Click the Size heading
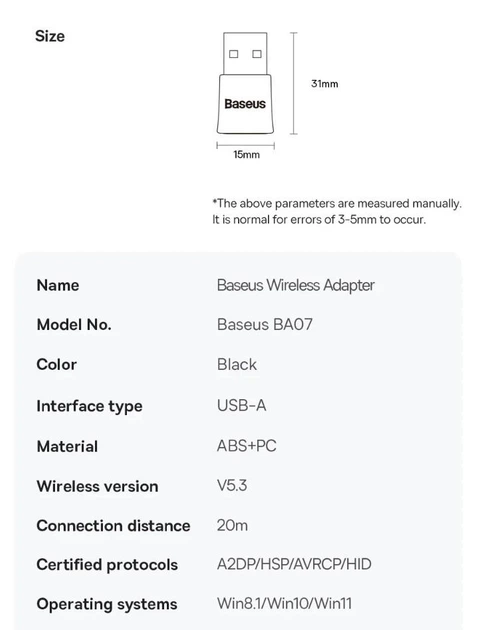The width and height of the screenshot is (480, 630). [50, 36]
